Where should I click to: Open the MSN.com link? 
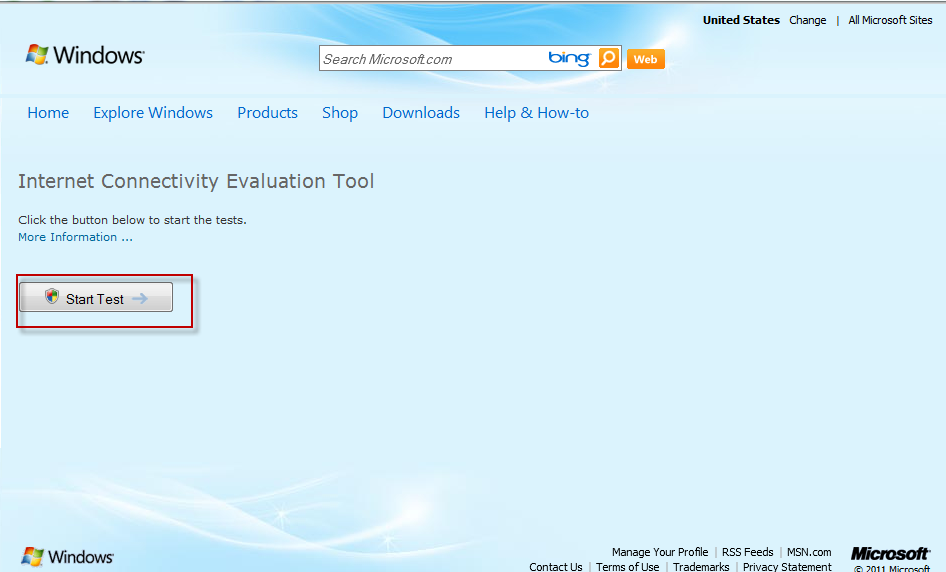coord(808,552)
